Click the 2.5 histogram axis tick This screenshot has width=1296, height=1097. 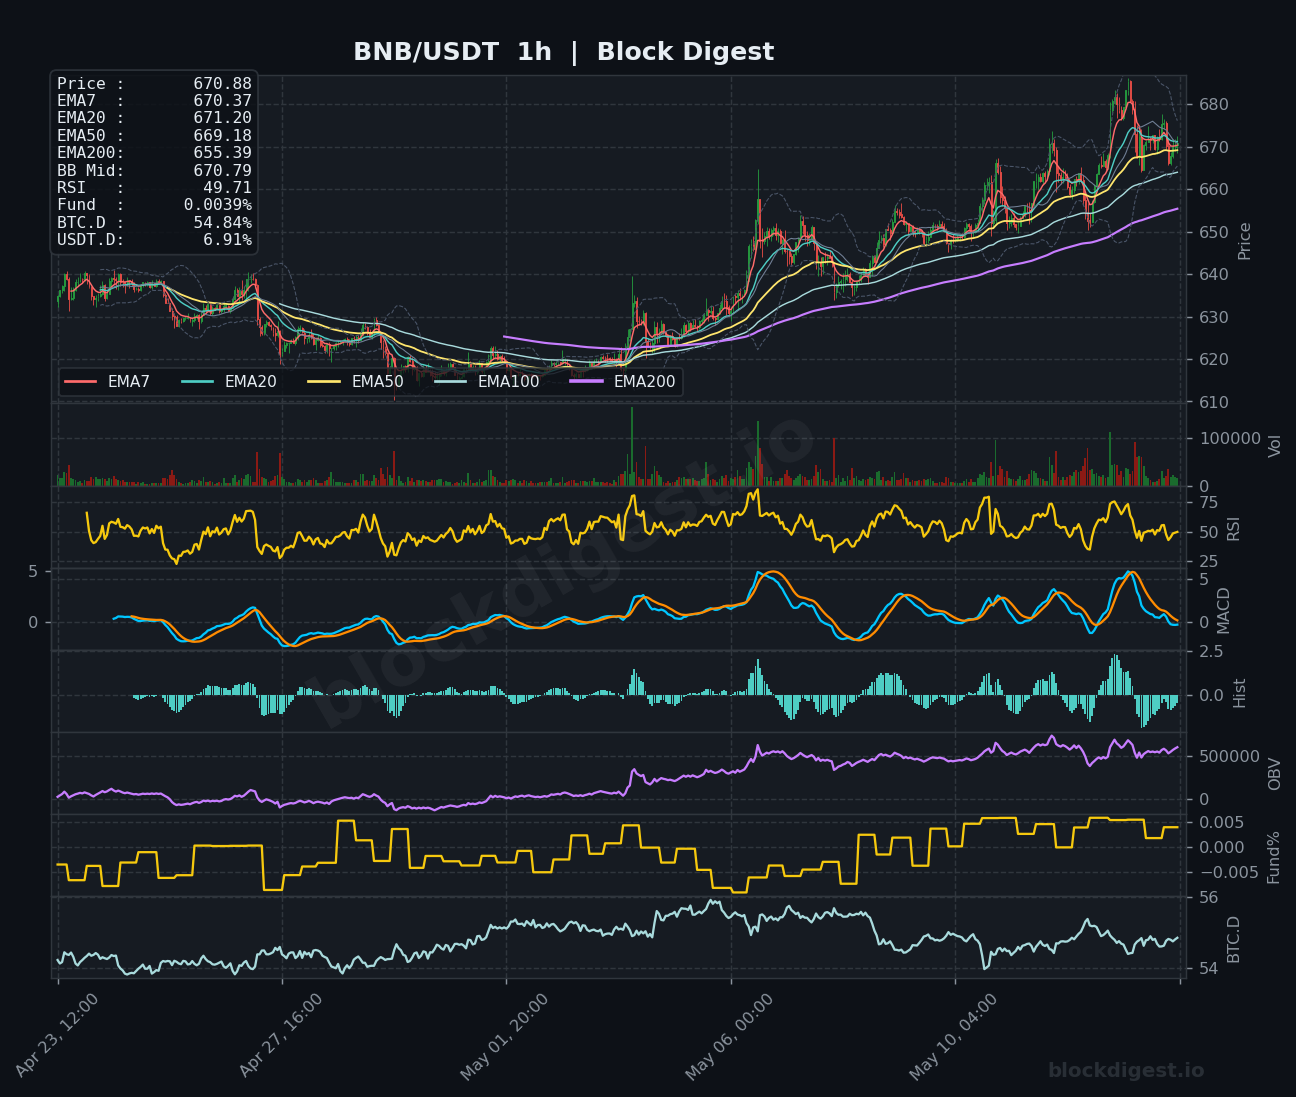(1210, 652)
